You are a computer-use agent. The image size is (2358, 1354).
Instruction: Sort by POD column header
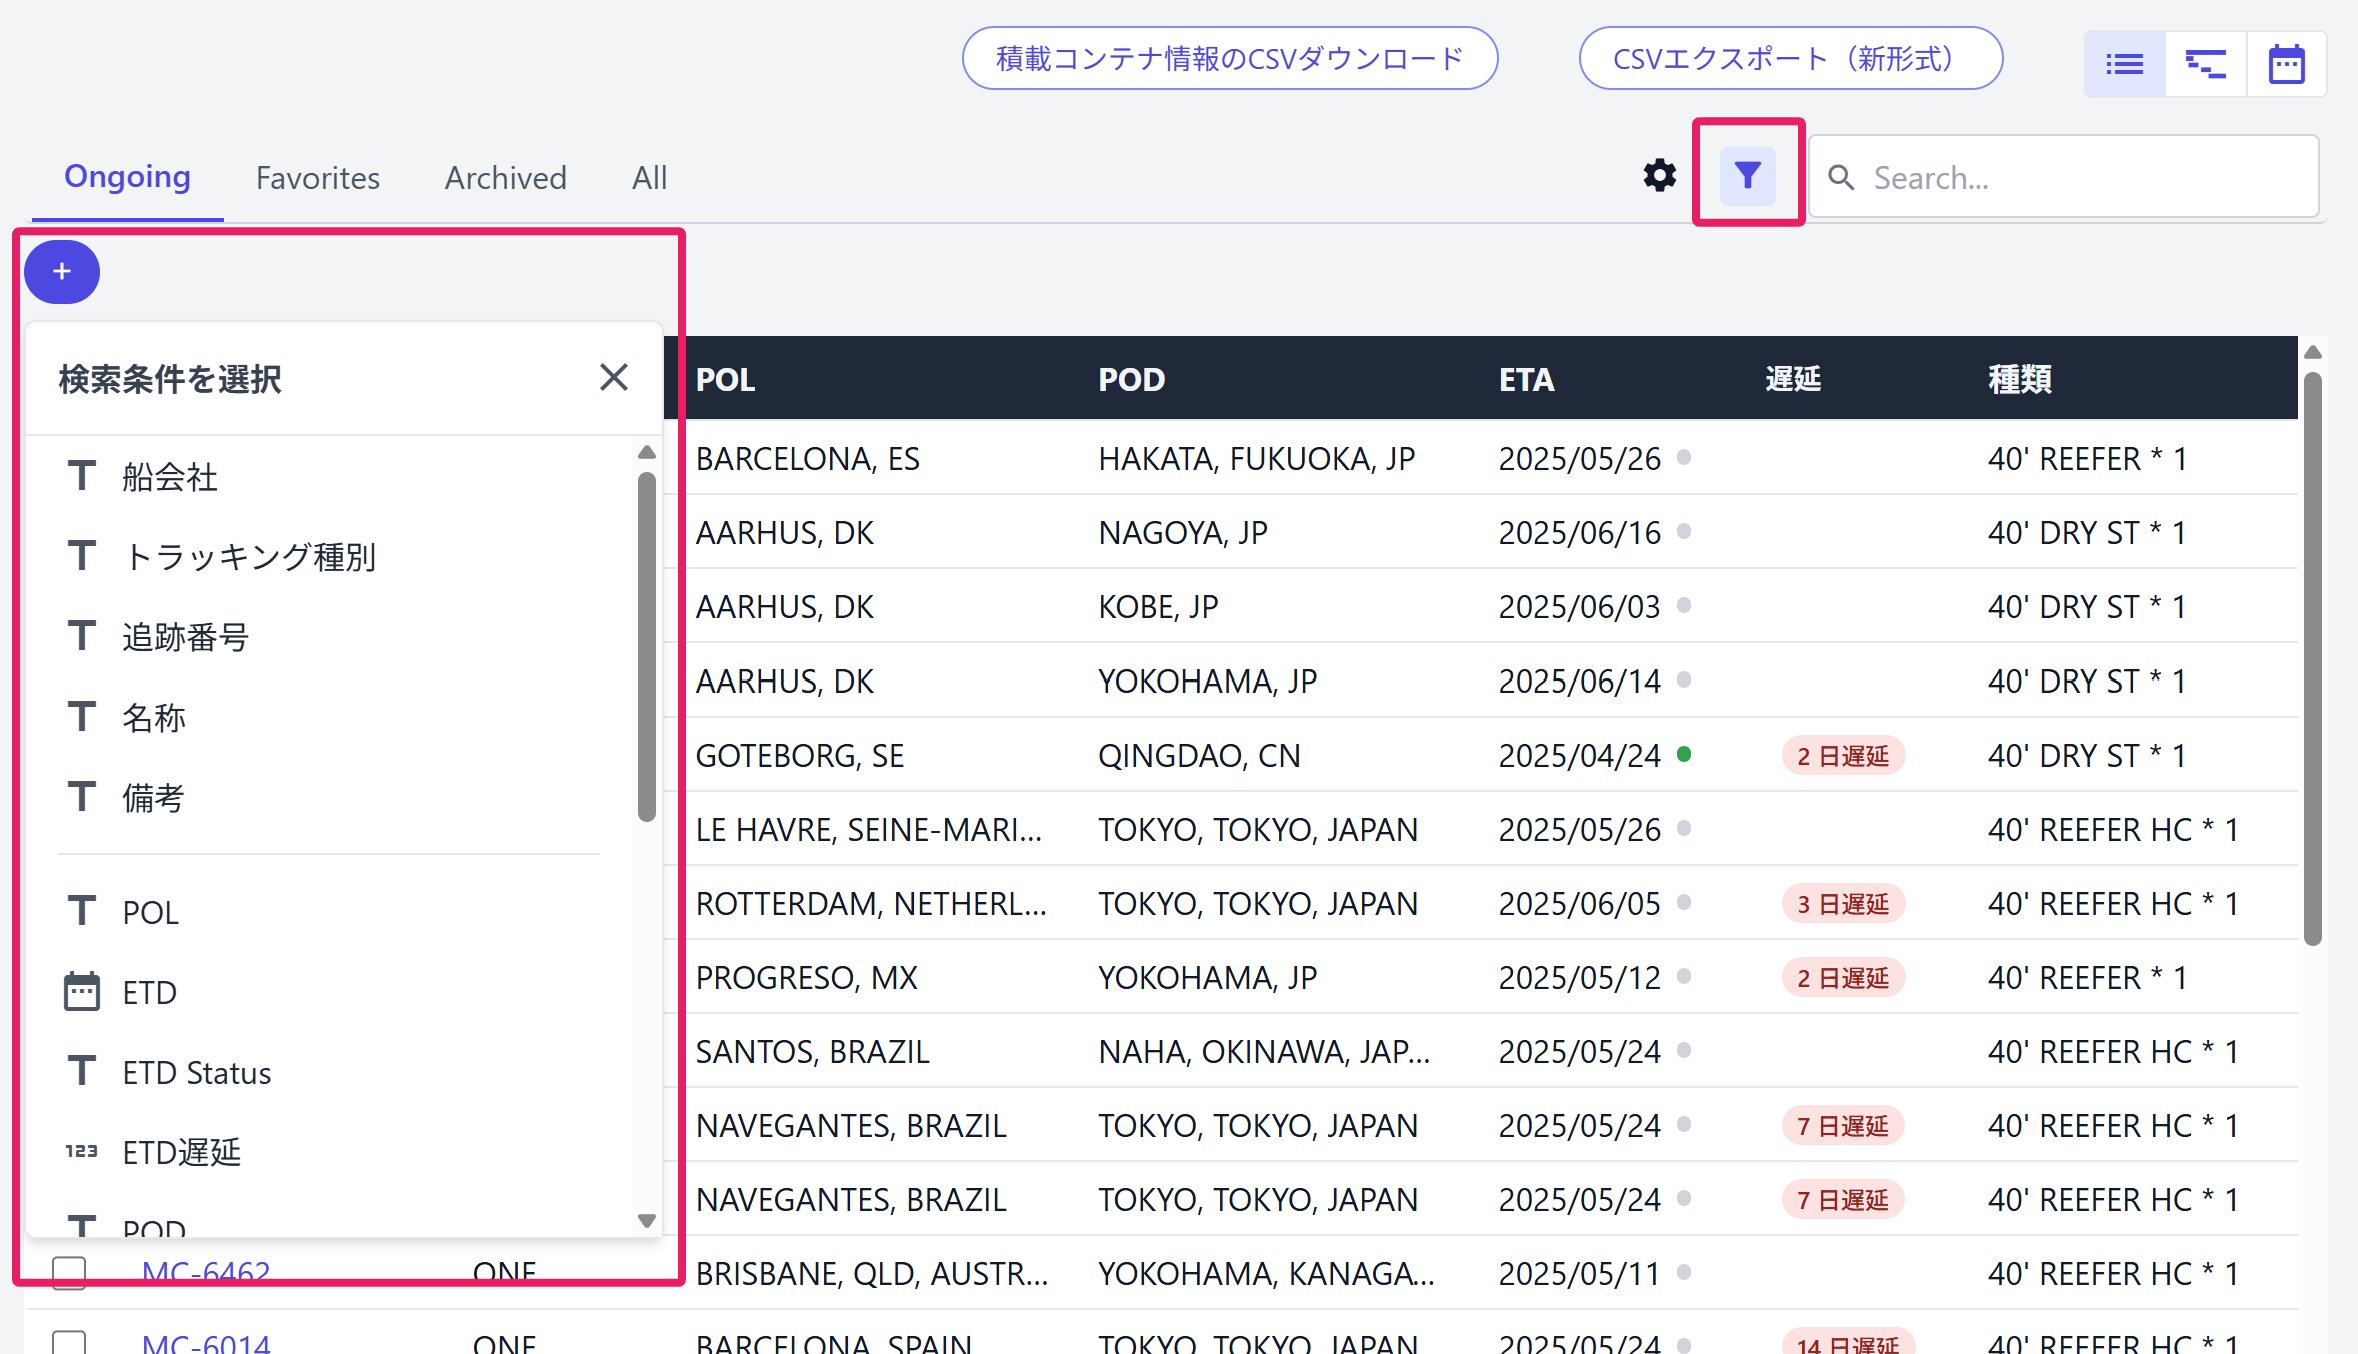click(1131, 379)
